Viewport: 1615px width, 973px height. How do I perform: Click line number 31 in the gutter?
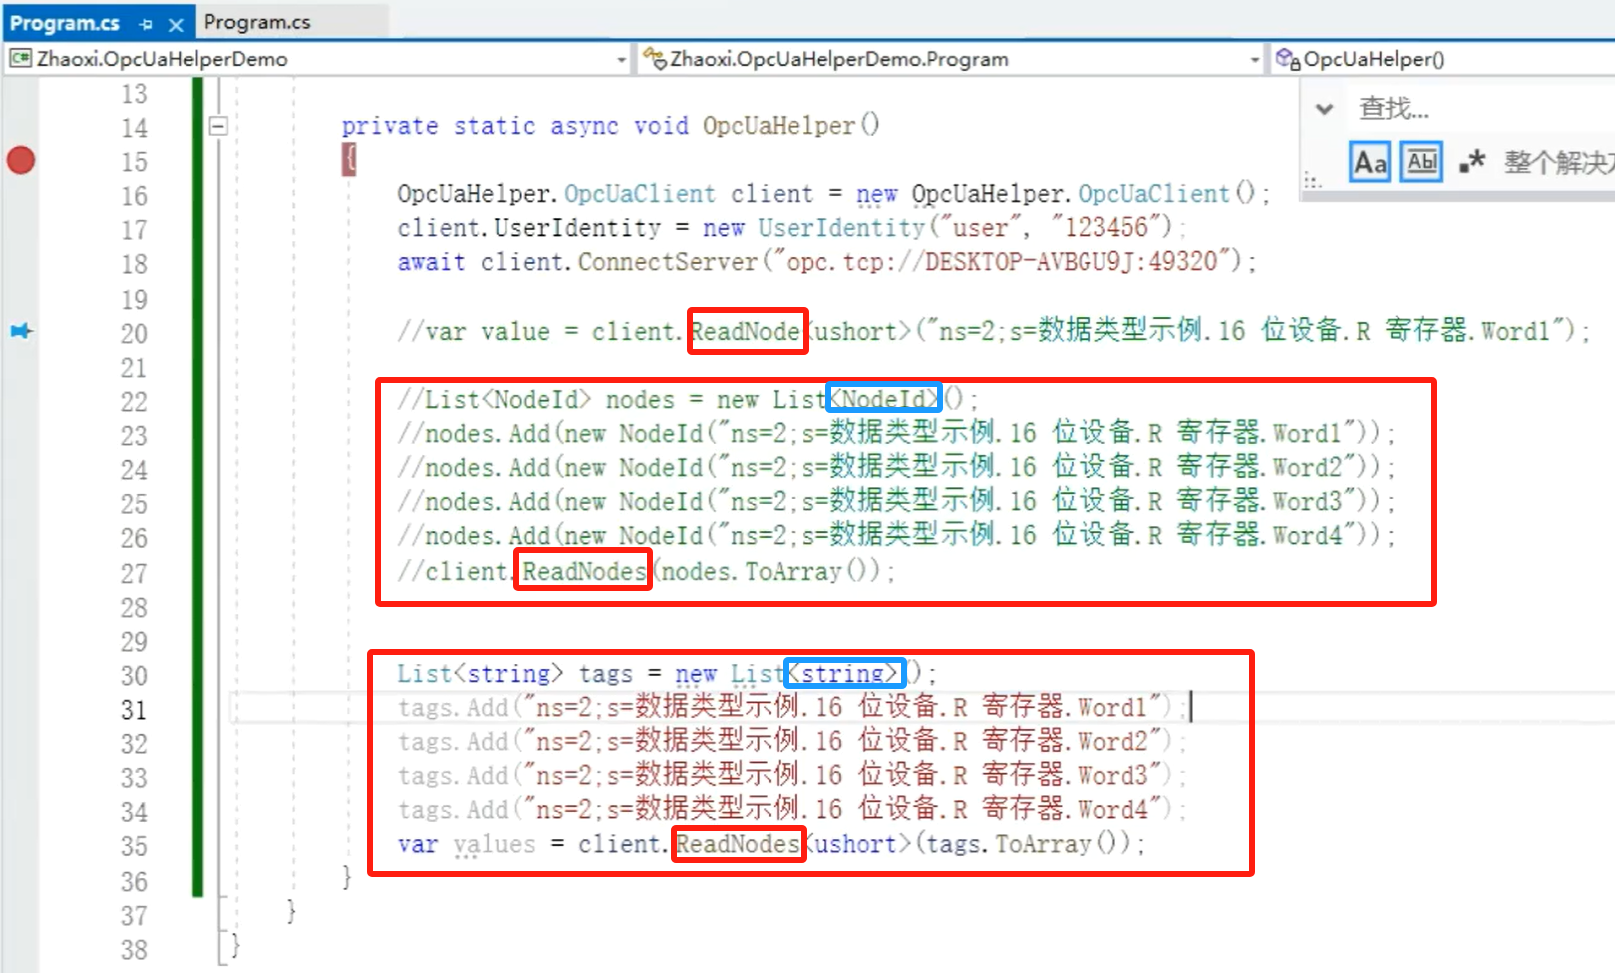134,710
